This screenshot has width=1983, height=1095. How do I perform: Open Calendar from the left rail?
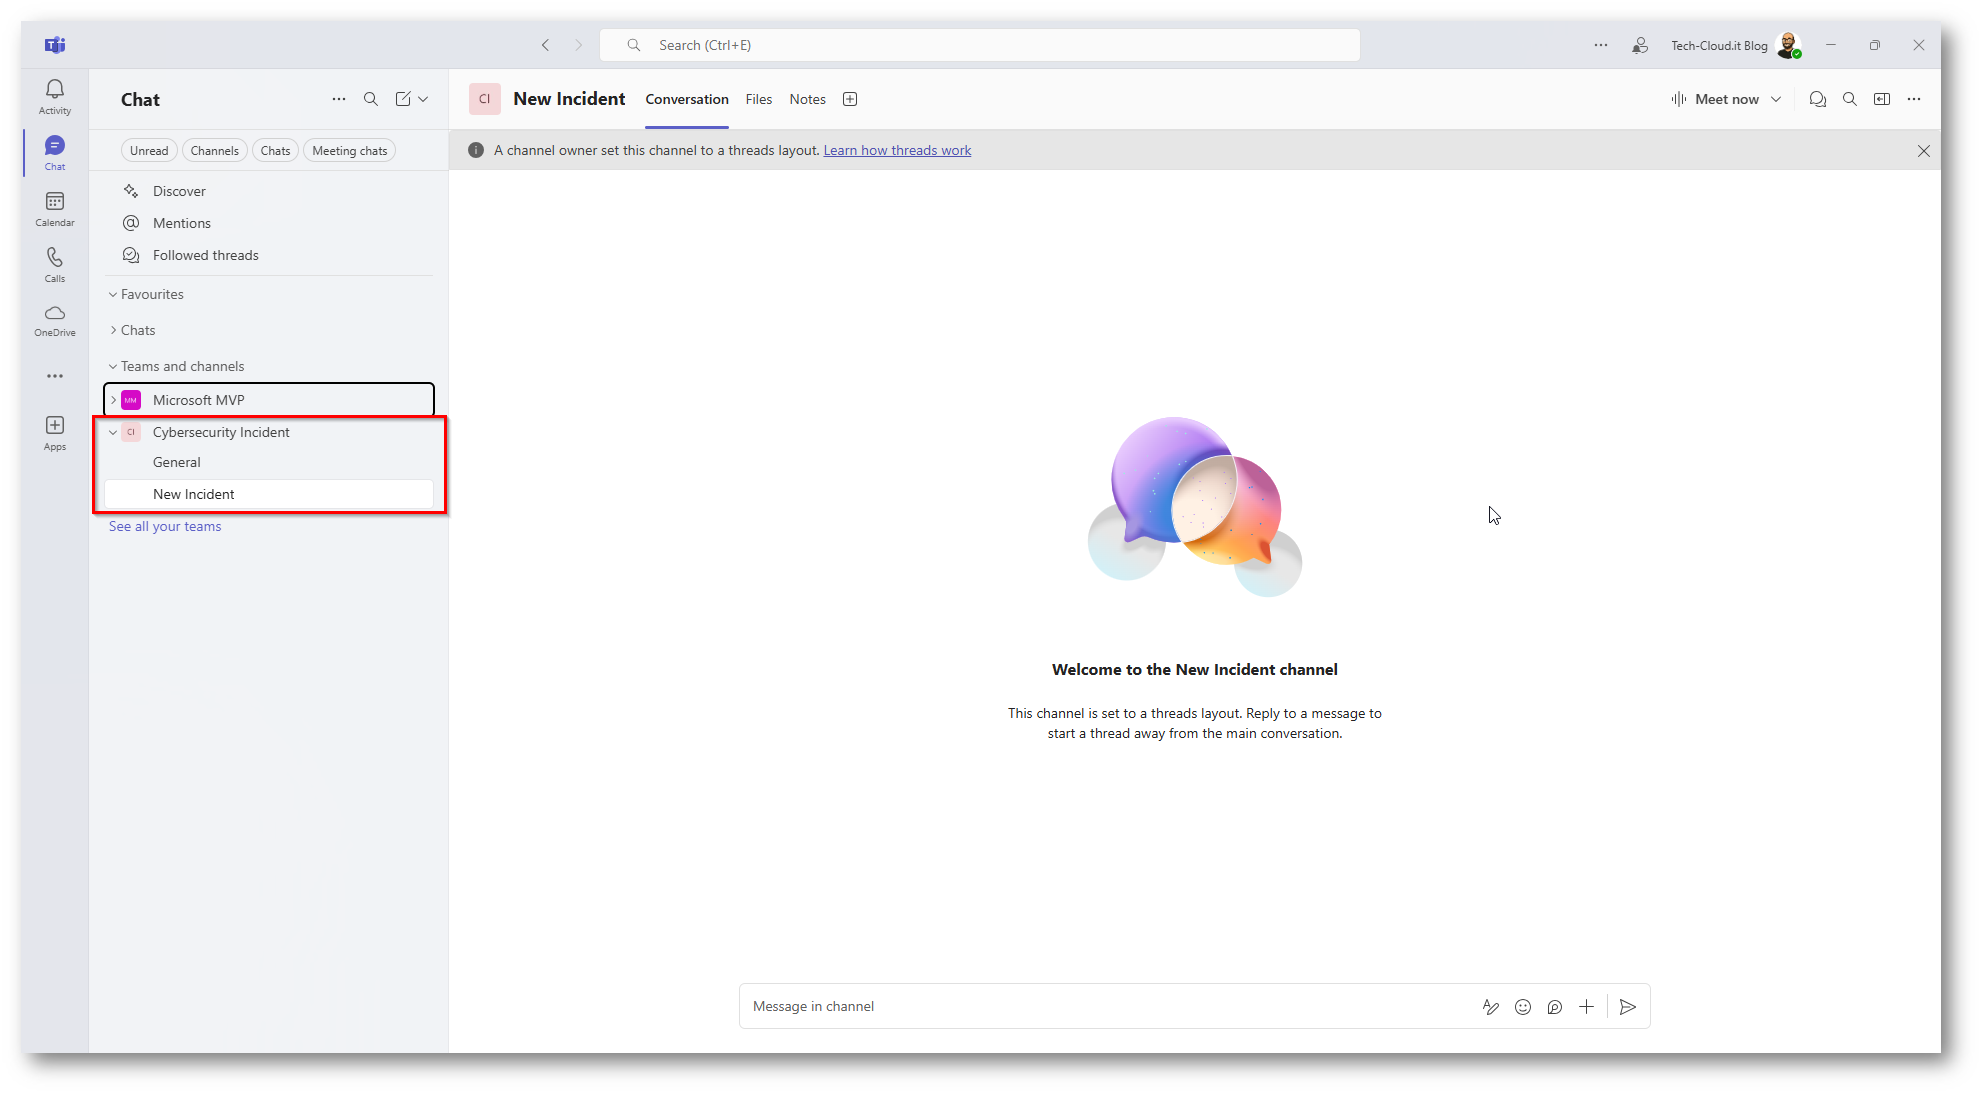coord(55,208)
